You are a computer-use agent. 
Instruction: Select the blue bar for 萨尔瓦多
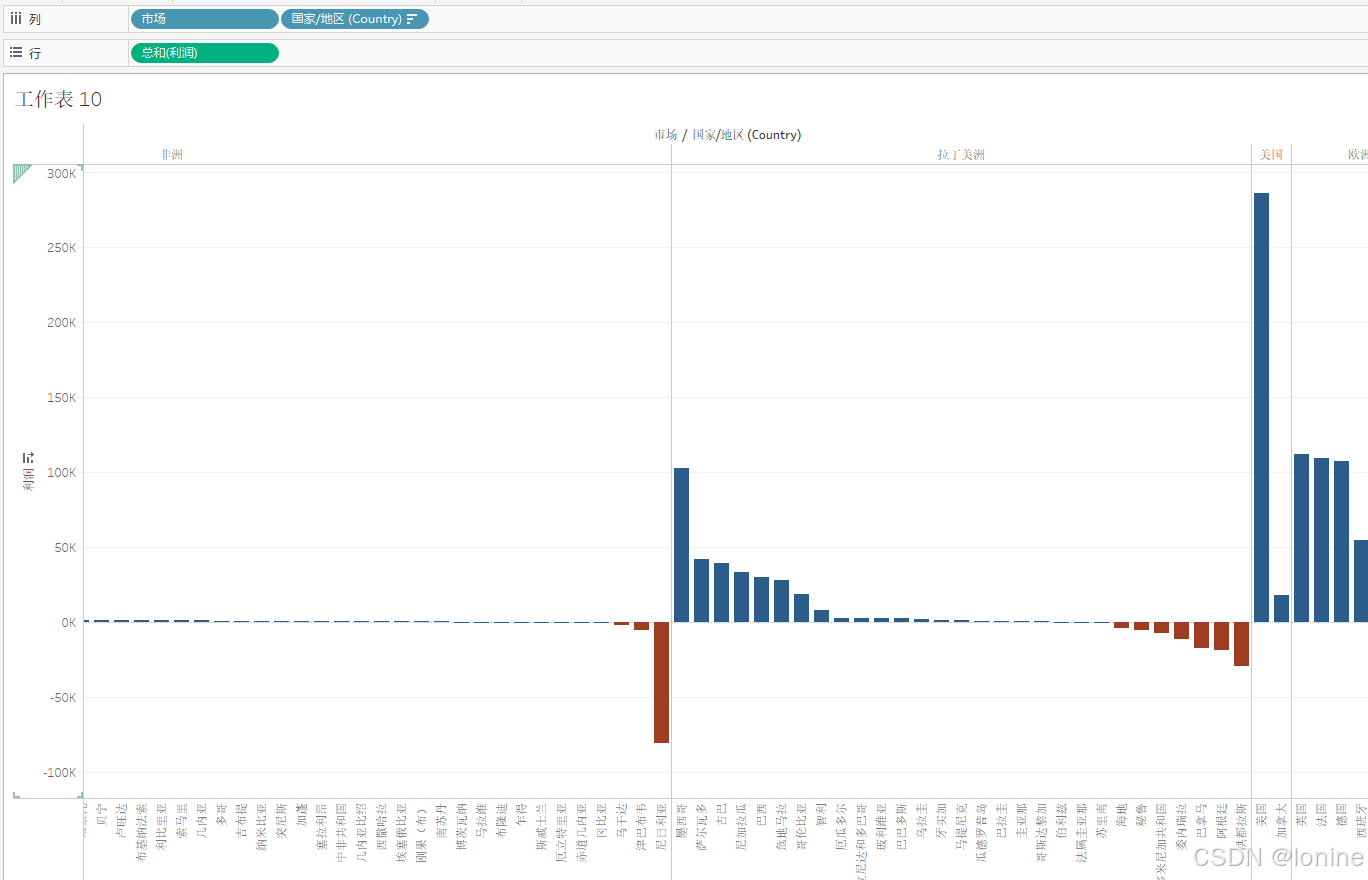(701, 590)
